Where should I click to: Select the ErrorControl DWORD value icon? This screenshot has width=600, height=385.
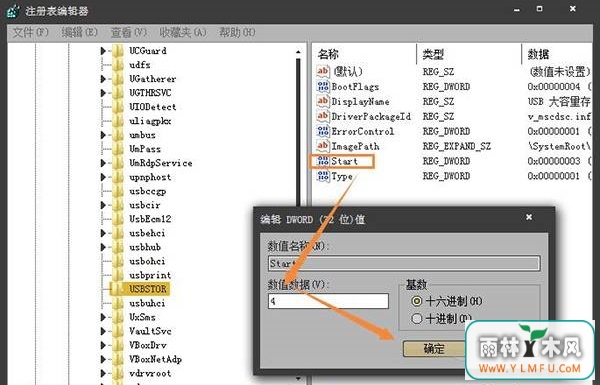tap(323, 131)
